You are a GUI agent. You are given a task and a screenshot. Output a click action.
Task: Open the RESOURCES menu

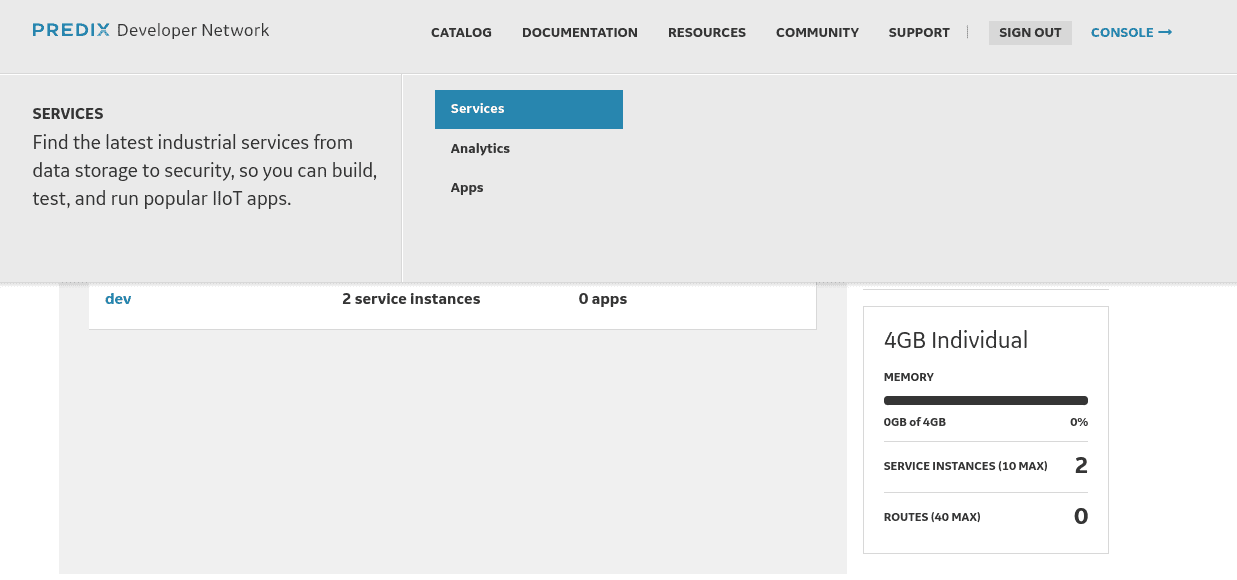pyautogui.click(x=706, y=32)
